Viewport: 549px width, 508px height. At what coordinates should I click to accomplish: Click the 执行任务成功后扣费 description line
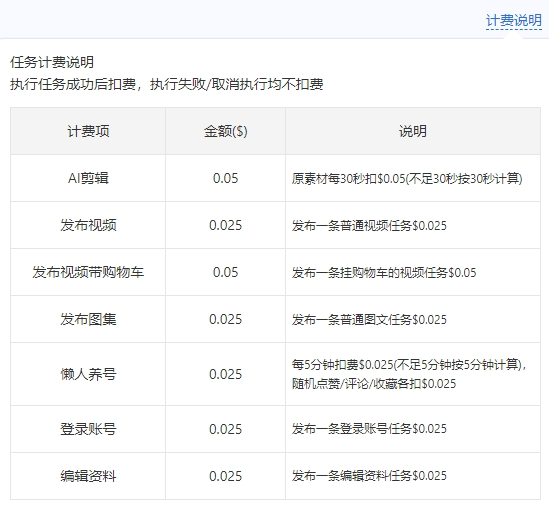[x=167, y=84]
